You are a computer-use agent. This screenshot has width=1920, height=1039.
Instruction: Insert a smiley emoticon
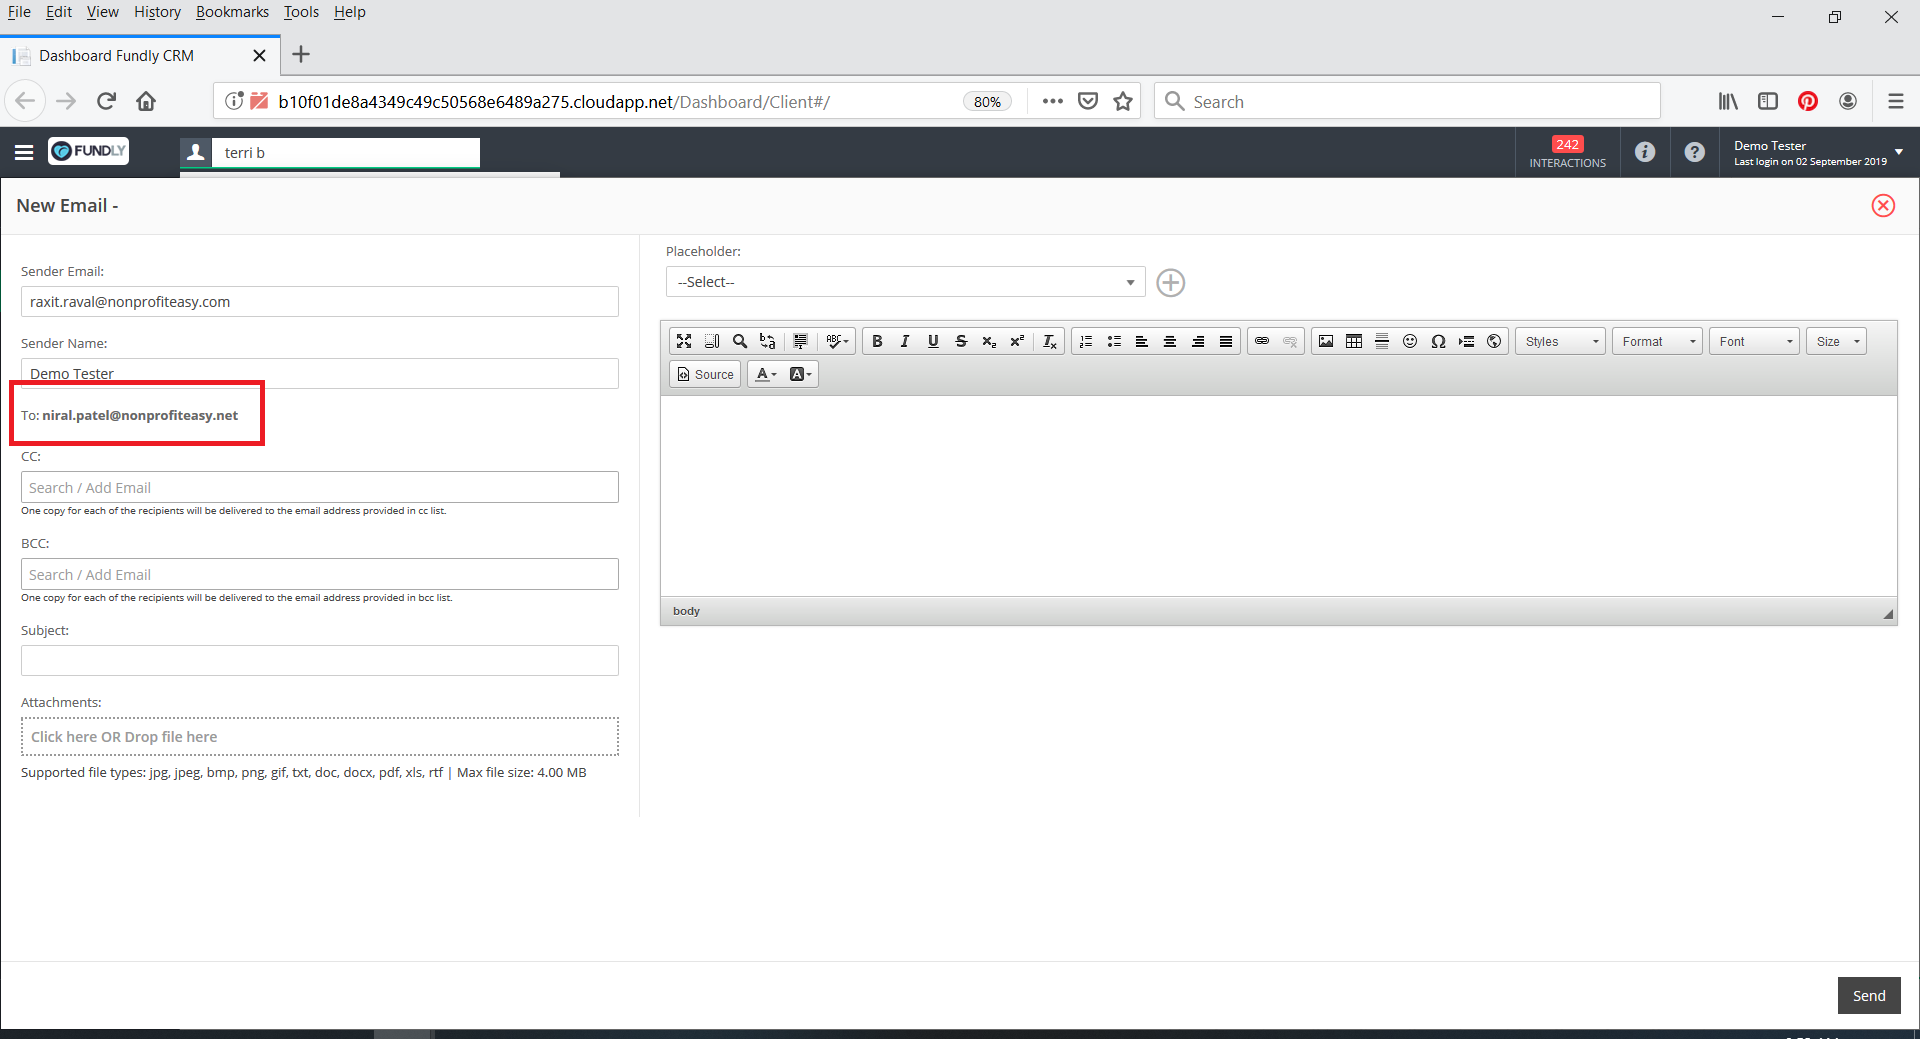coord(1410,341)
